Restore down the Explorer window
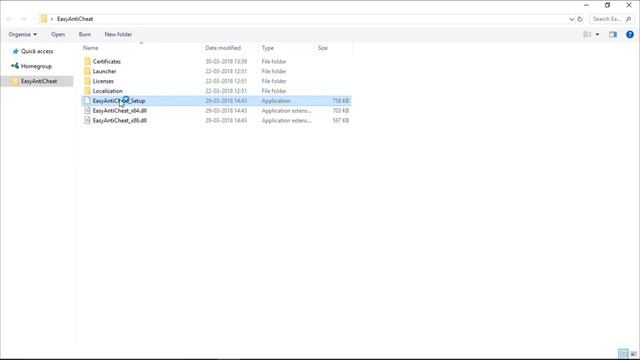Viewport: 640px width, 360px height. tap(607, 5)
